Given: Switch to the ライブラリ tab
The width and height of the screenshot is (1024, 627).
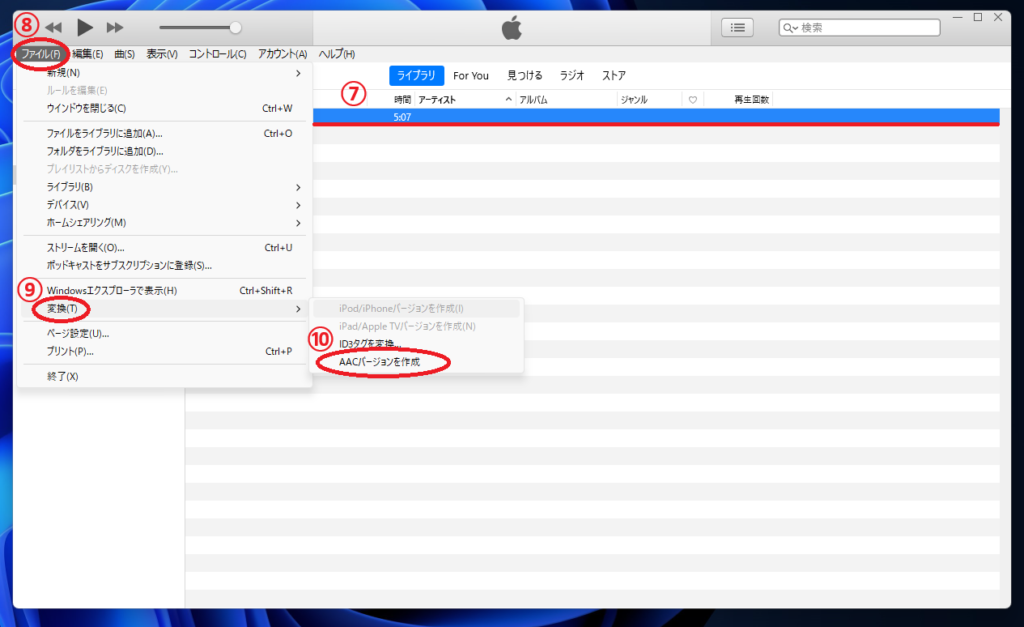Looking at the screenshot, I should [416, 76].
